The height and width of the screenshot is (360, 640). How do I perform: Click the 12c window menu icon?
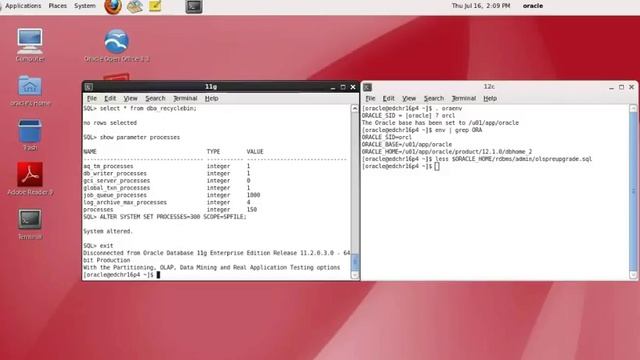[x=367, y=87]
